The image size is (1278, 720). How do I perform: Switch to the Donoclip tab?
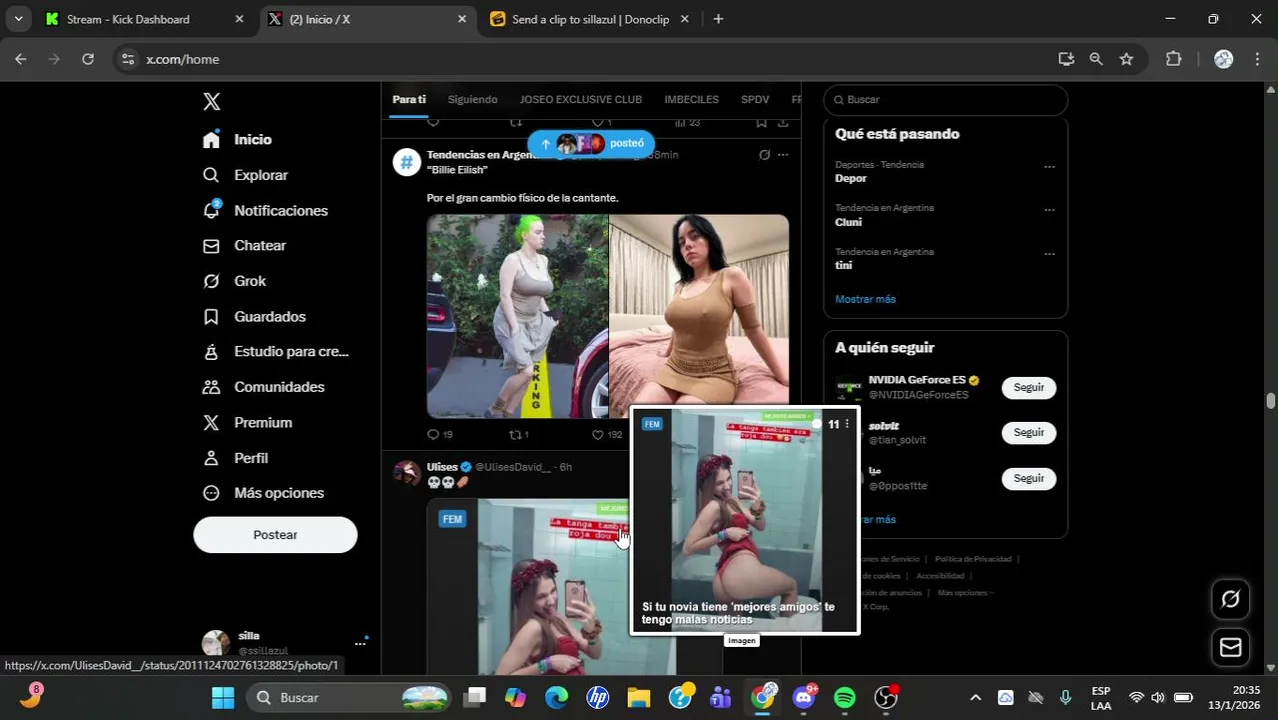coord(590,19)
